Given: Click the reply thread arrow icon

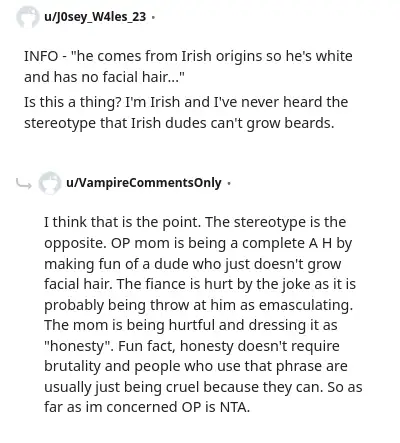Looking at the screenshot, I should tap(24, 183).
